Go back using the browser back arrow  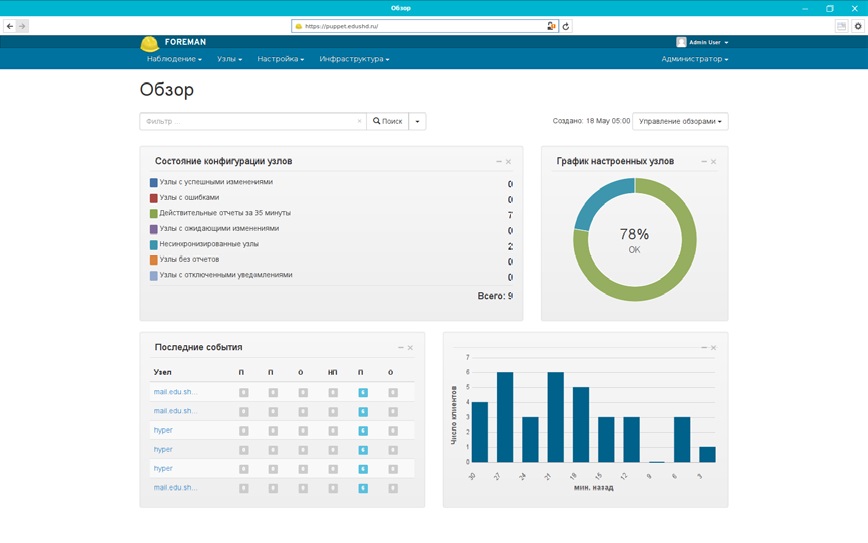click(x=10, y=26)
